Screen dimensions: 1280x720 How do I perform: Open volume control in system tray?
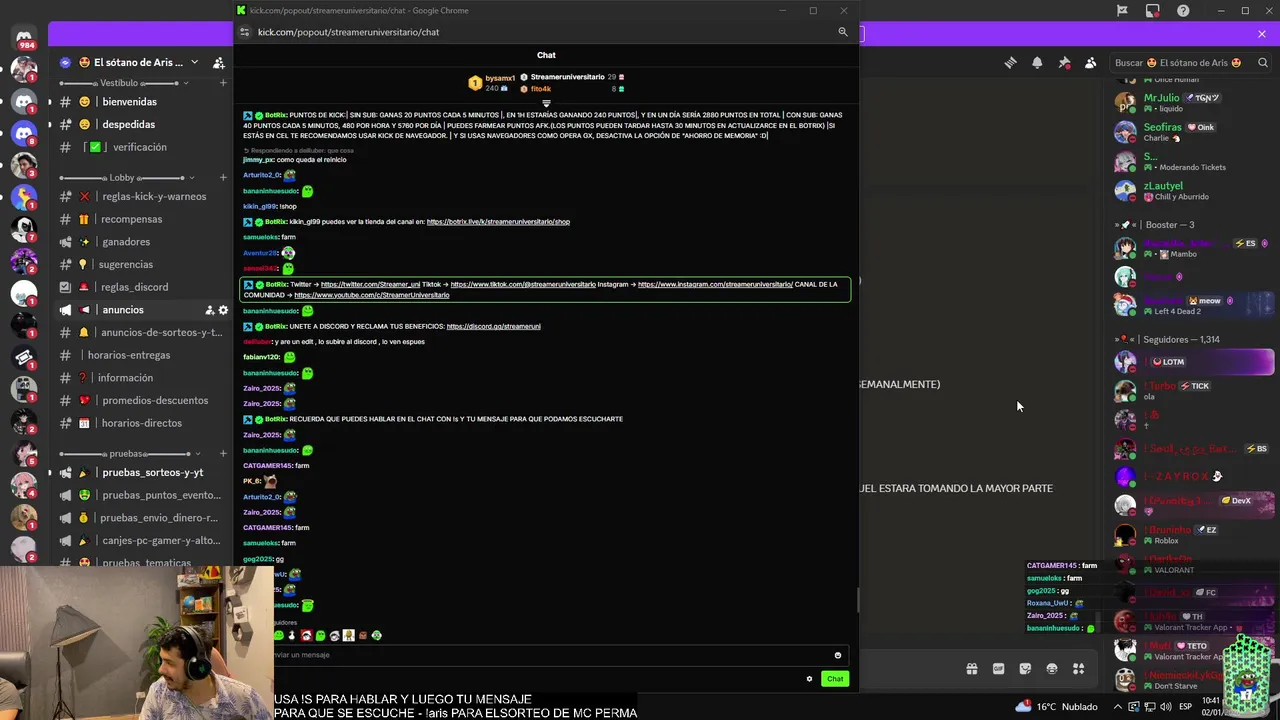pos(1166,706)
